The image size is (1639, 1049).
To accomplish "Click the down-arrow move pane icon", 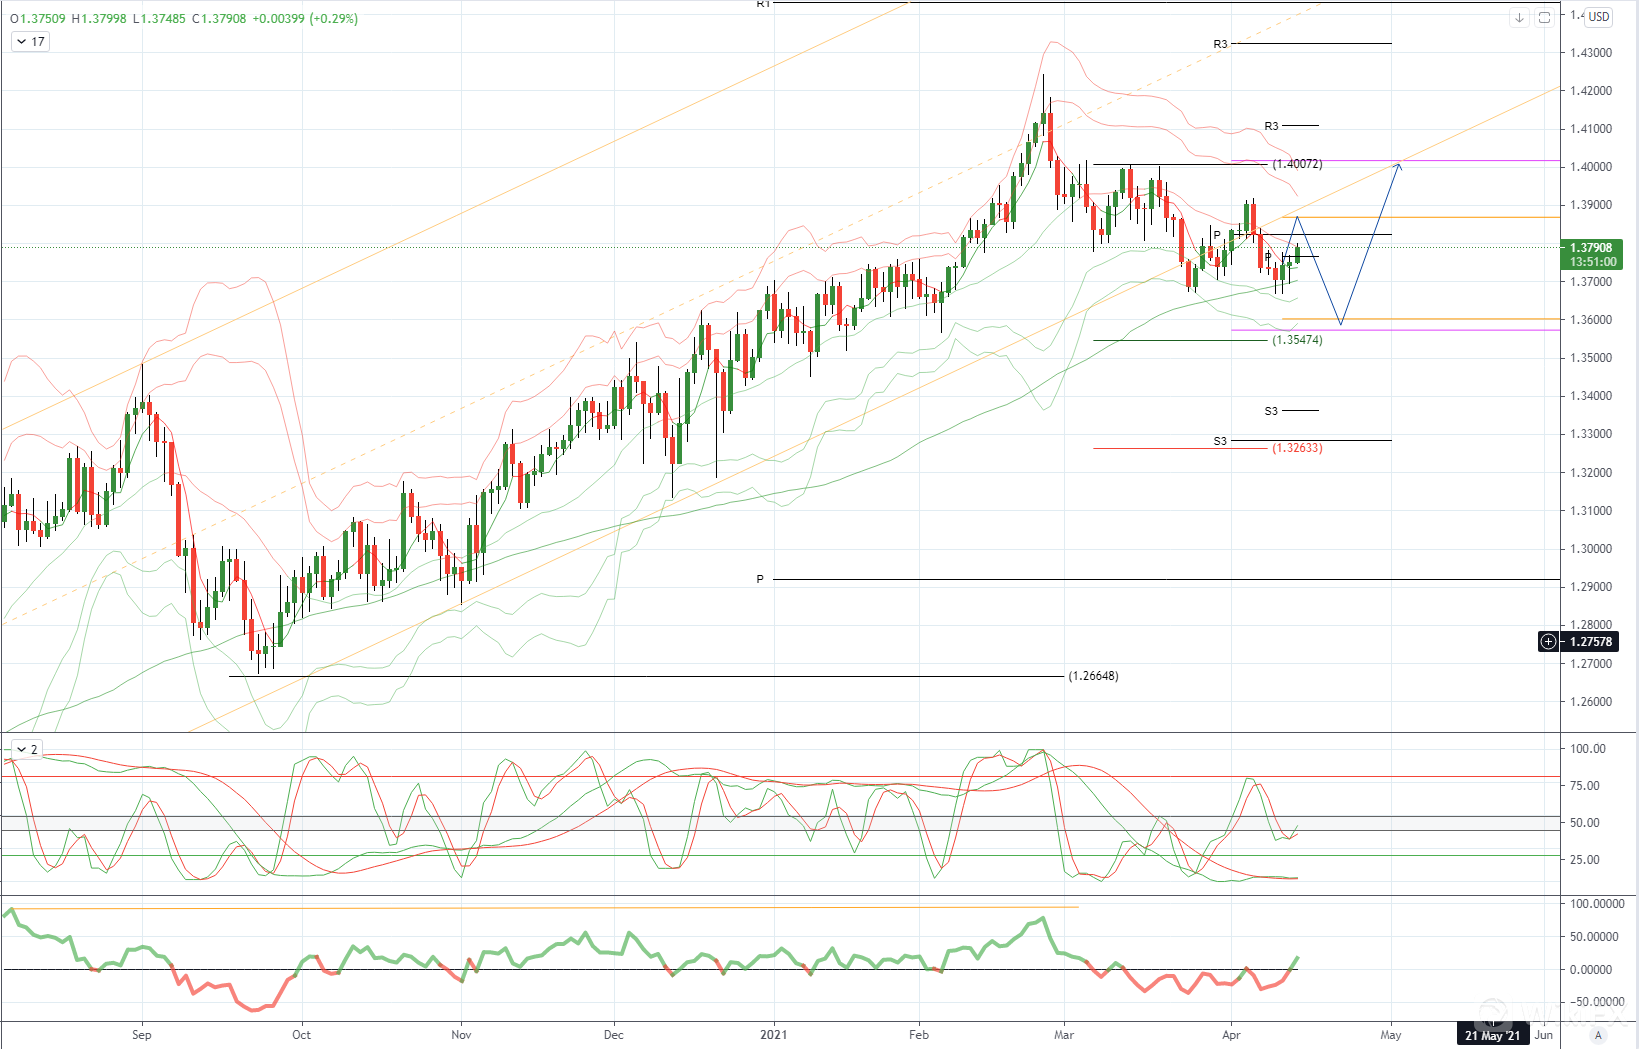I will pos(1519,18).
